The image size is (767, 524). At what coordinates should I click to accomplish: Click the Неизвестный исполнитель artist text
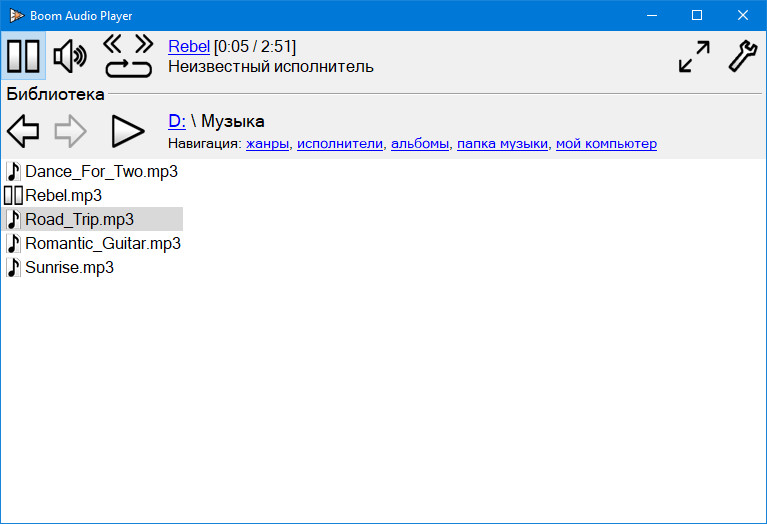[x=271, y=67]
